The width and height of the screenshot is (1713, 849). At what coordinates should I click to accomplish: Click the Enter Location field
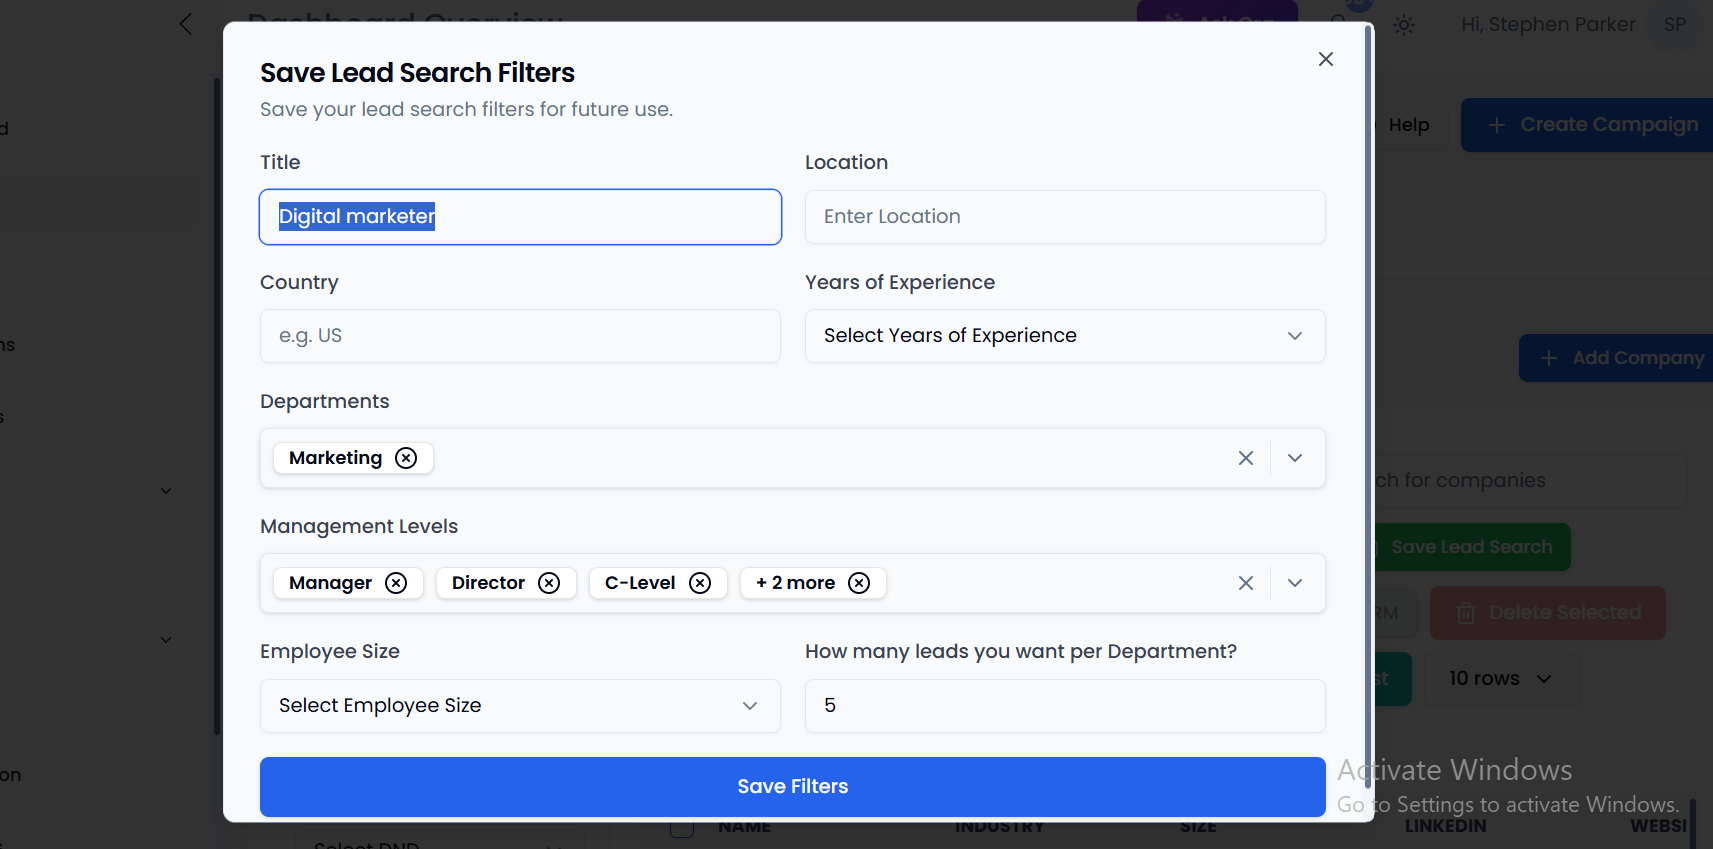point(1064,217)
